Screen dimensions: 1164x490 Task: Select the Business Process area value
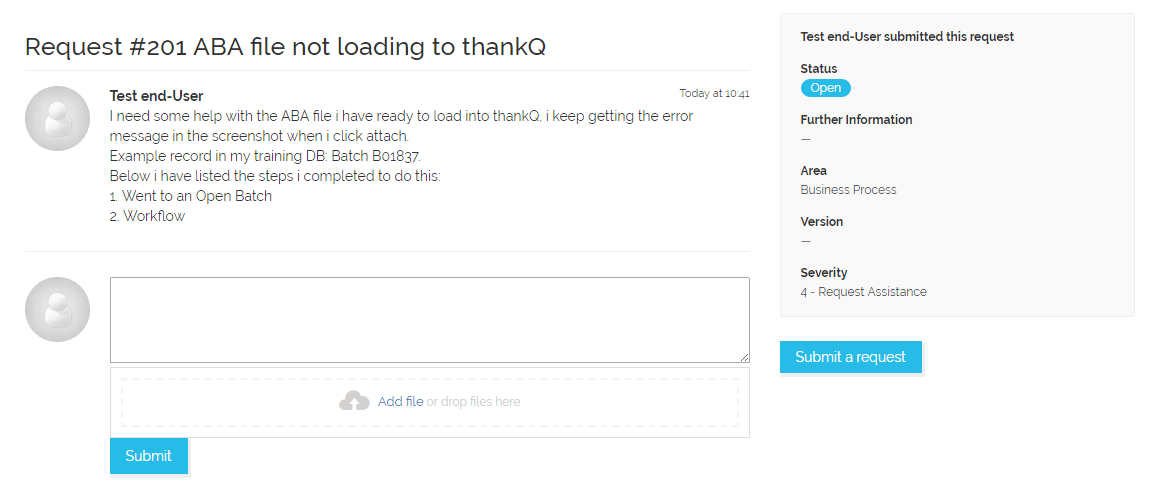[x=848, y=190]
